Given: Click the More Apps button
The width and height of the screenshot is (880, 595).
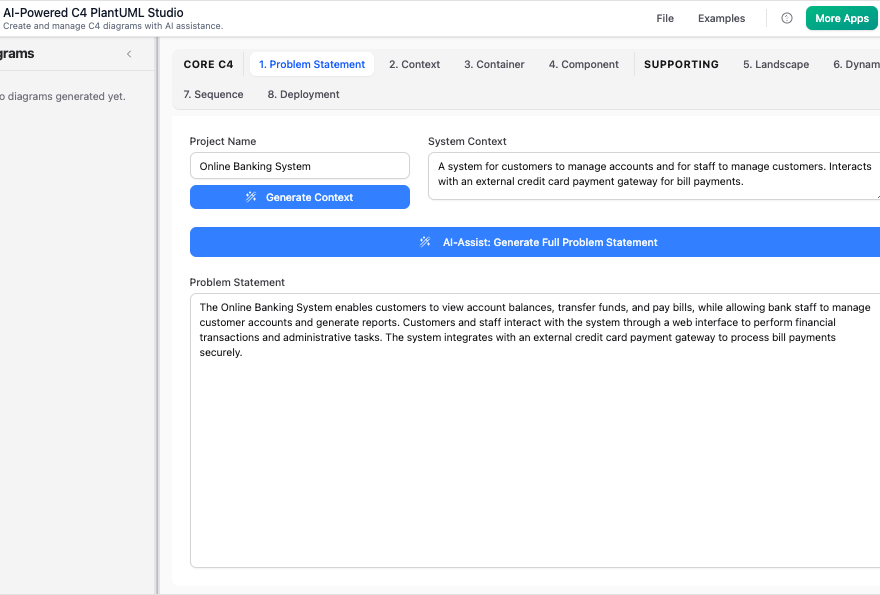Looking at the screenshot, I should [841, 18].
